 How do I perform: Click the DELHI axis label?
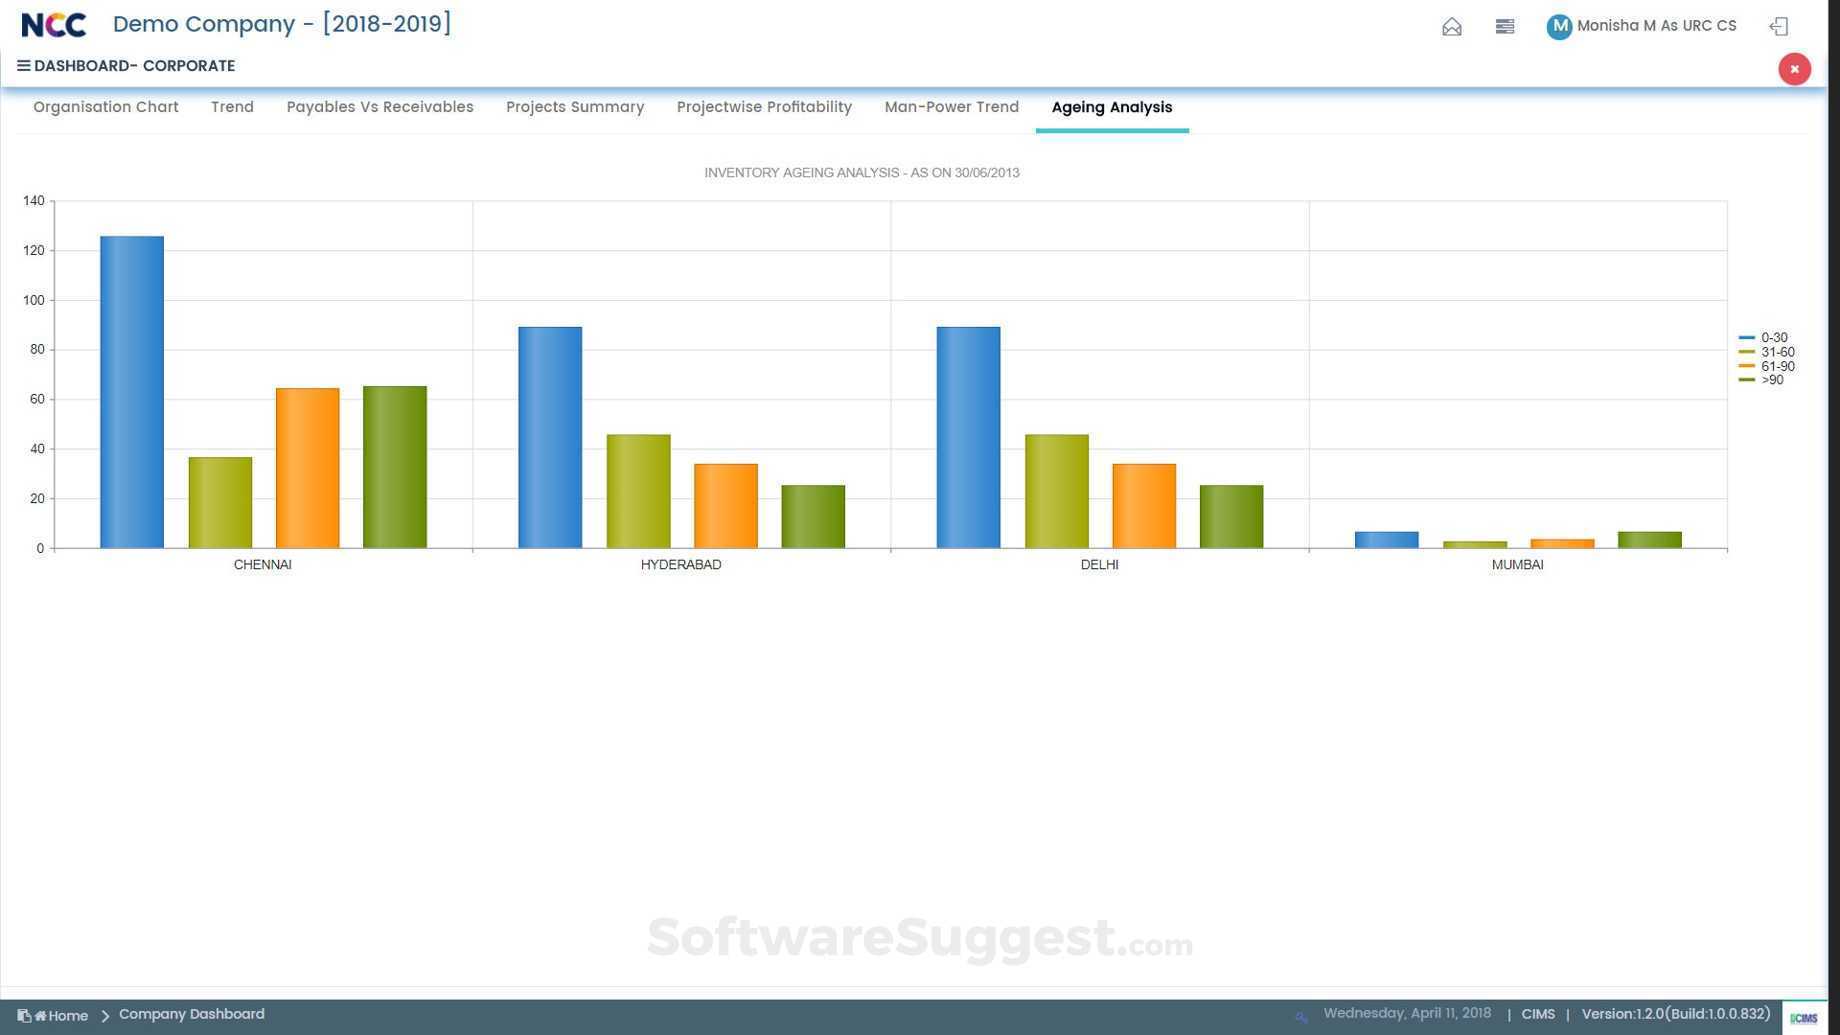(x=1099, y=565)
